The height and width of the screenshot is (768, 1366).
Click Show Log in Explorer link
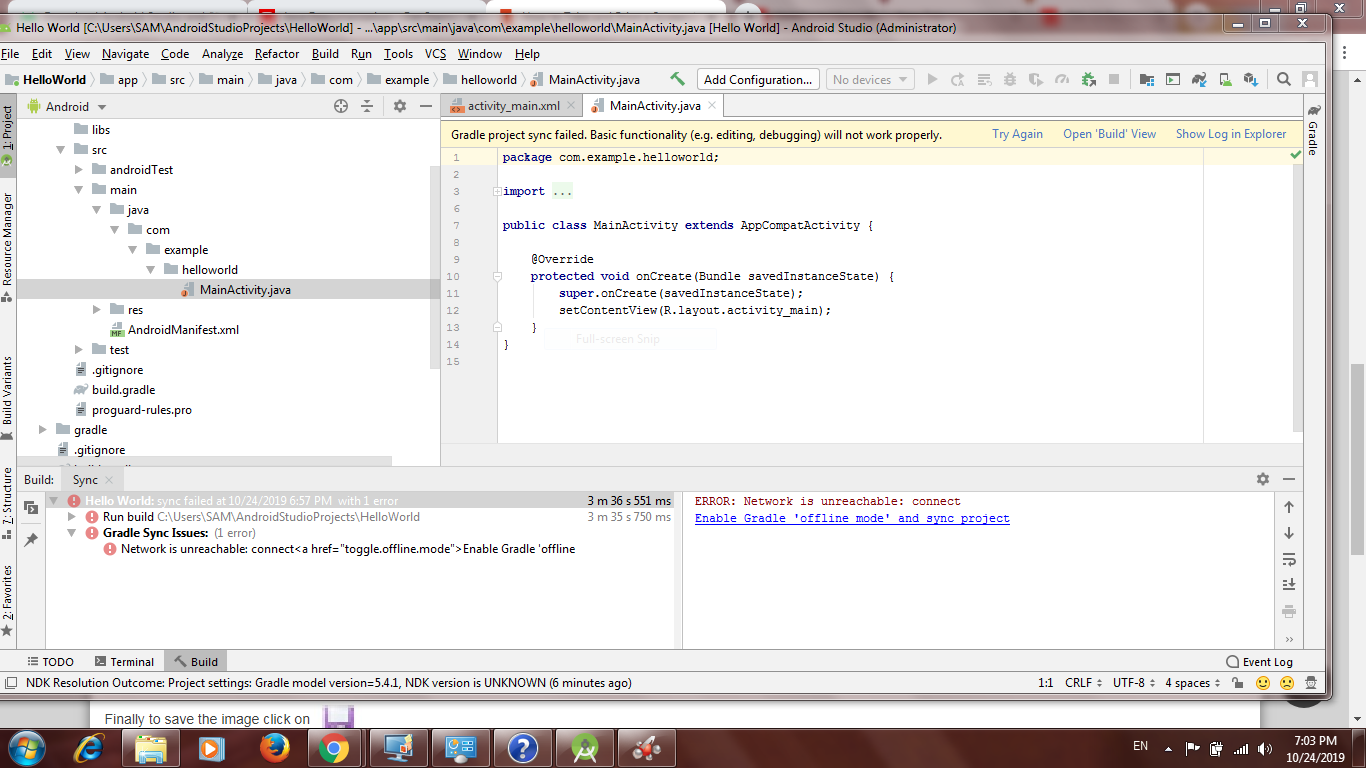(1231, 134)
